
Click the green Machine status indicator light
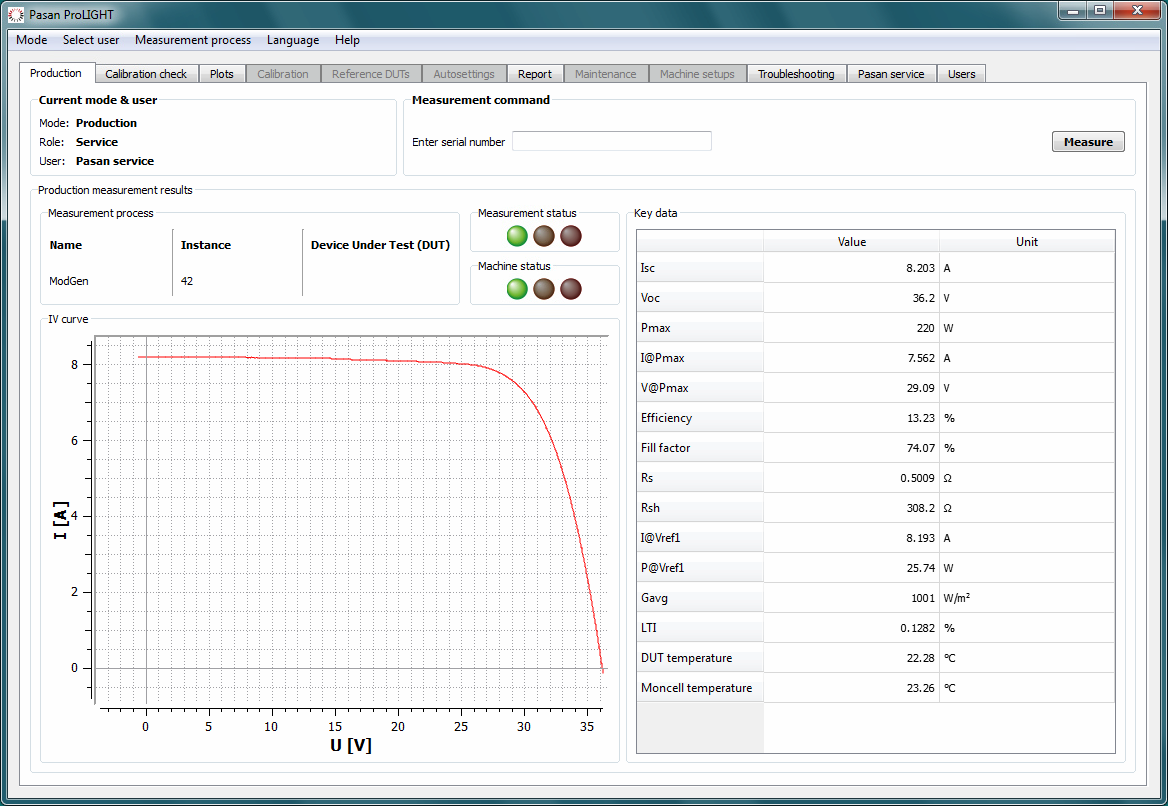517,289
